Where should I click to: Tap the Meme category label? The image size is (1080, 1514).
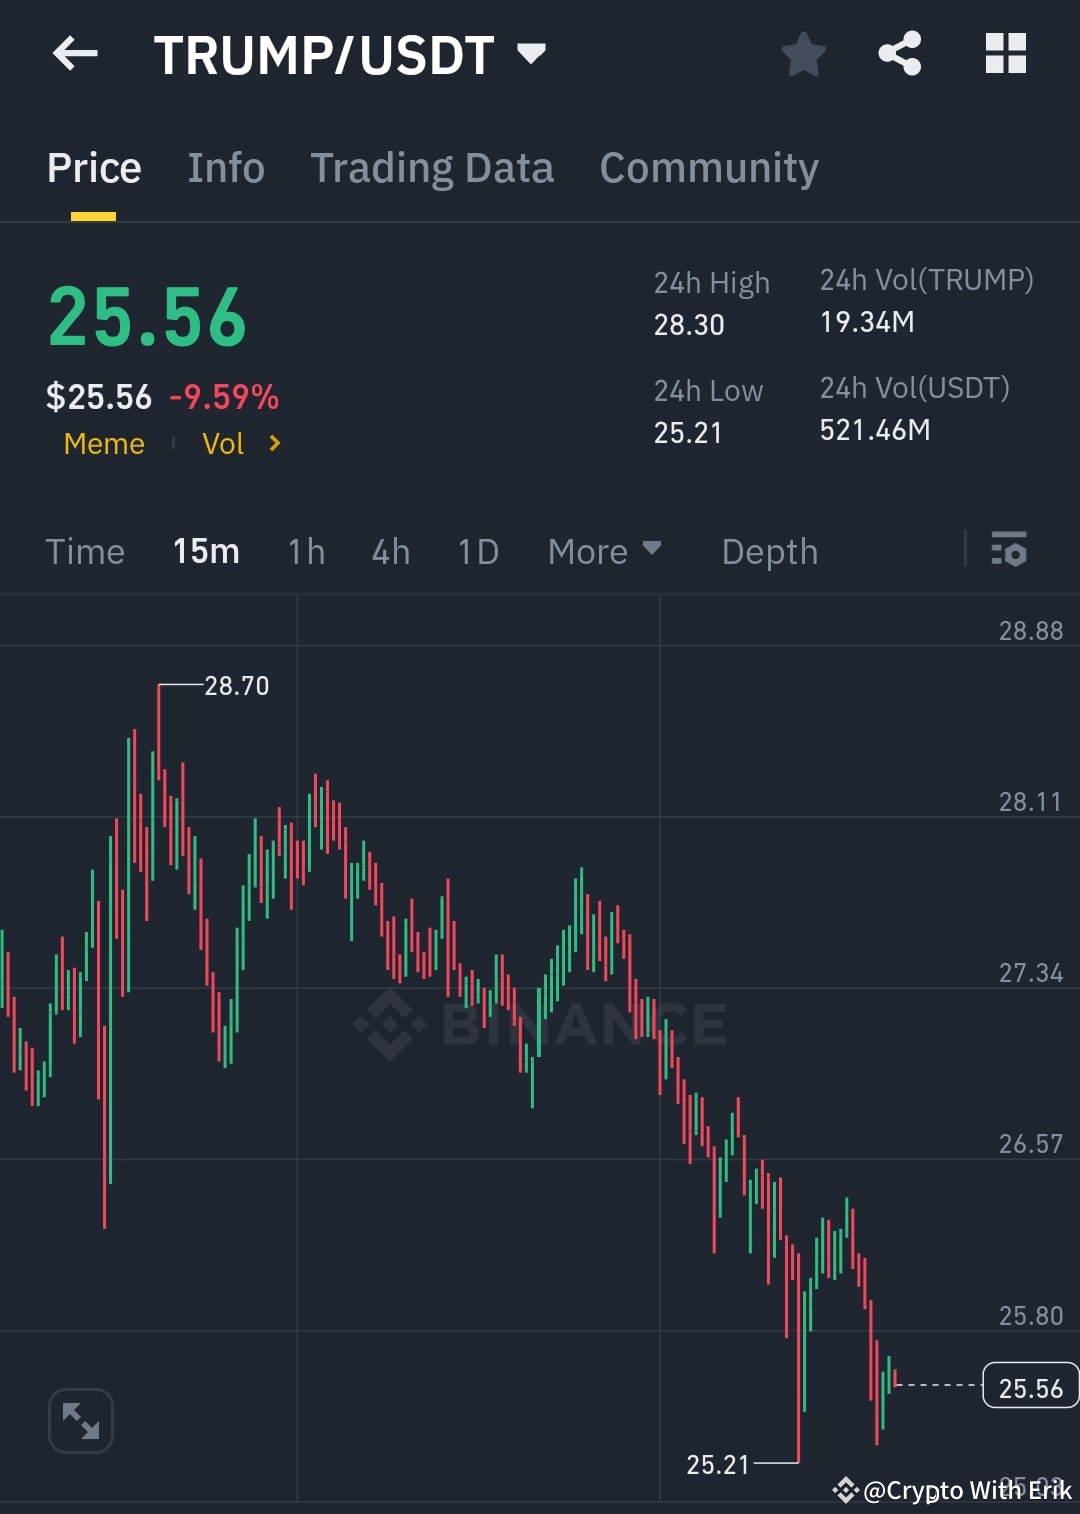click(x=103, y=443)
